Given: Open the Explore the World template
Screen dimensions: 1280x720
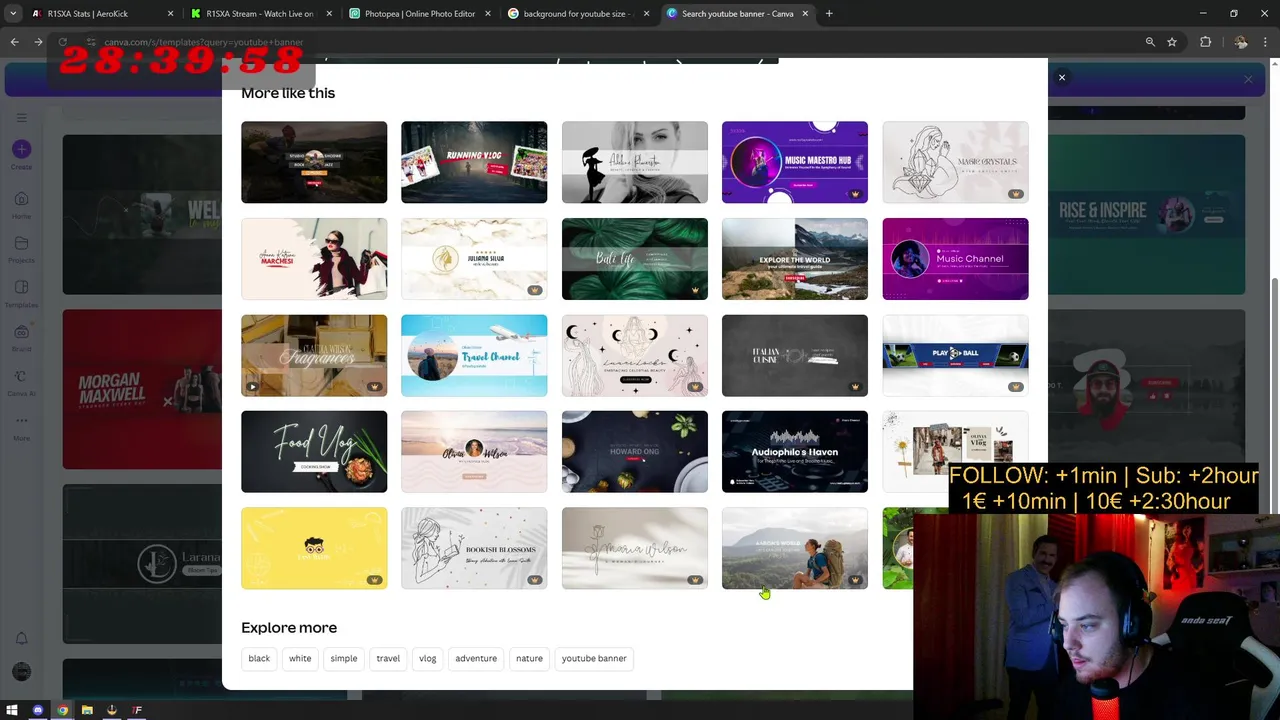Looking at the screenshot, I should coord(795,259).
